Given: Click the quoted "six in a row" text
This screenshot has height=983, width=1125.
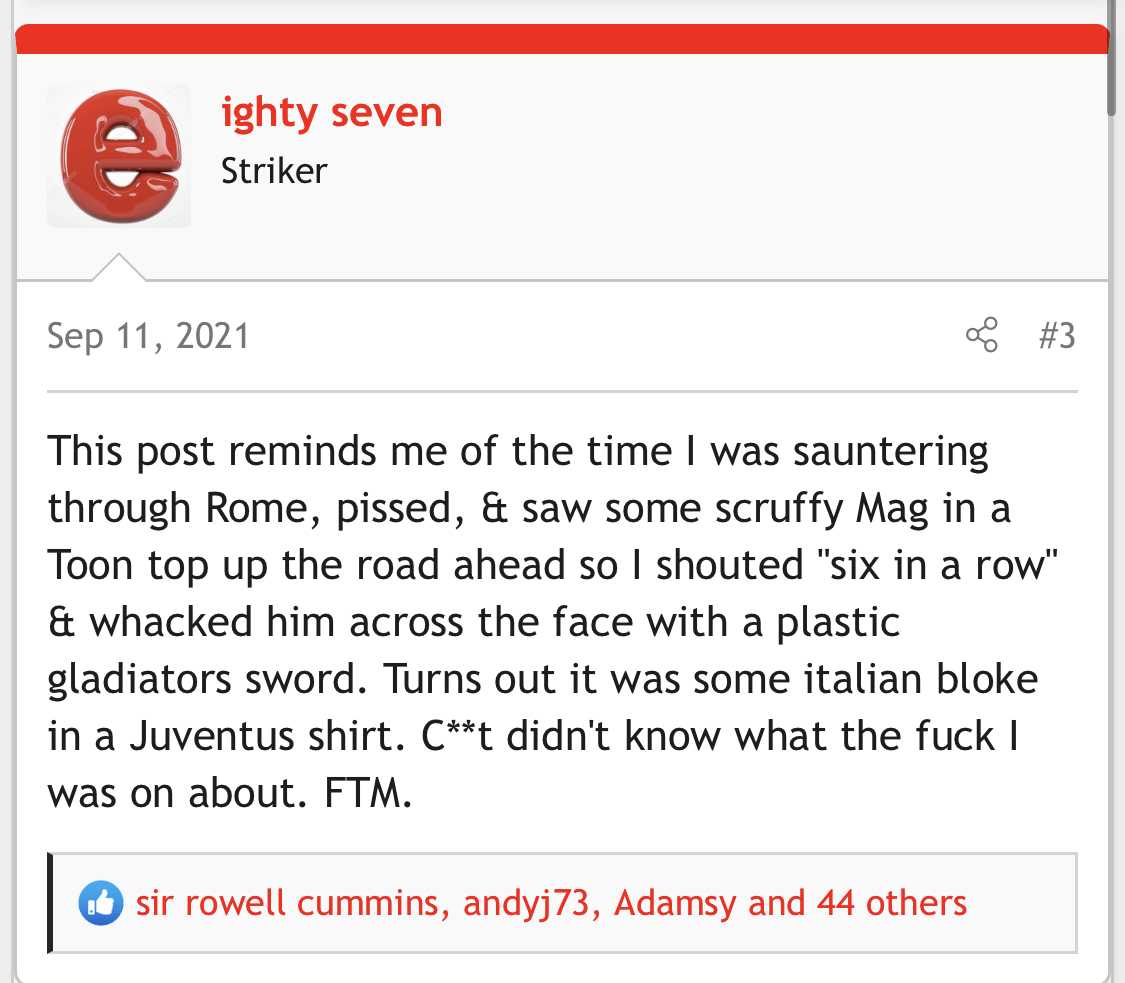Looking at the screenshot, I should click(938, 565).
